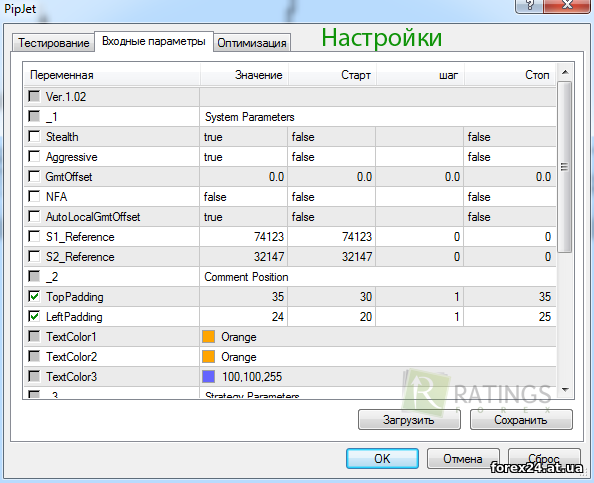Screen dimensions: 594x483
Task: Click the scrollbar up arrow
Action: [x=565, y=72]
